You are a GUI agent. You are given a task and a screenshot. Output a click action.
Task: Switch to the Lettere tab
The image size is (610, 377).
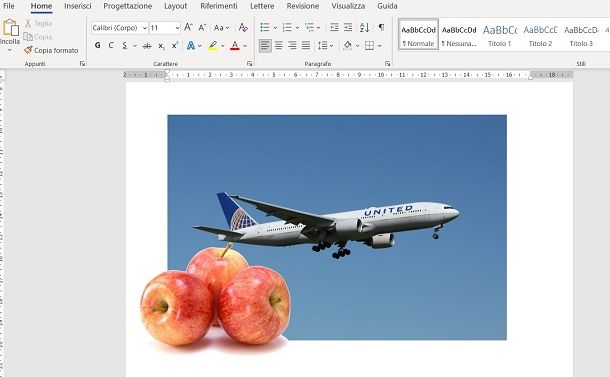[262, 6]
